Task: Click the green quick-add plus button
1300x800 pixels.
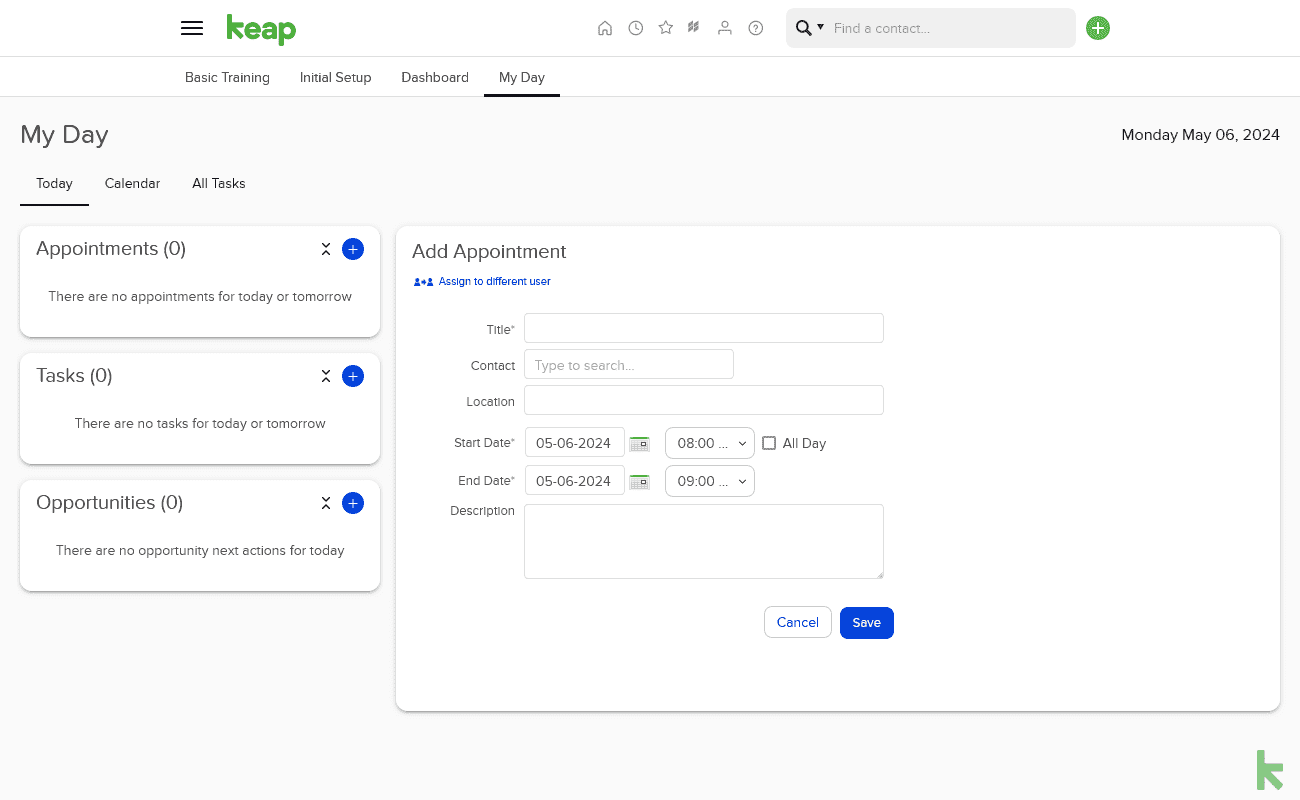Action: tap(1098, 28)
